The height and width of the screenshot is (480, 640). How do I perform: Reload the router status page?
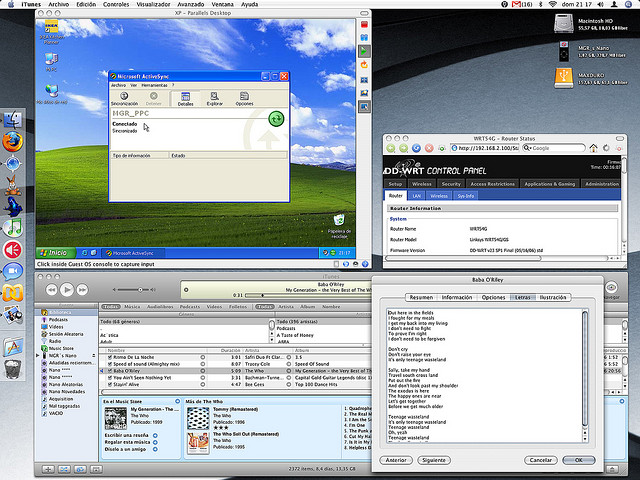pyautogui.click(x=416, y=148)
